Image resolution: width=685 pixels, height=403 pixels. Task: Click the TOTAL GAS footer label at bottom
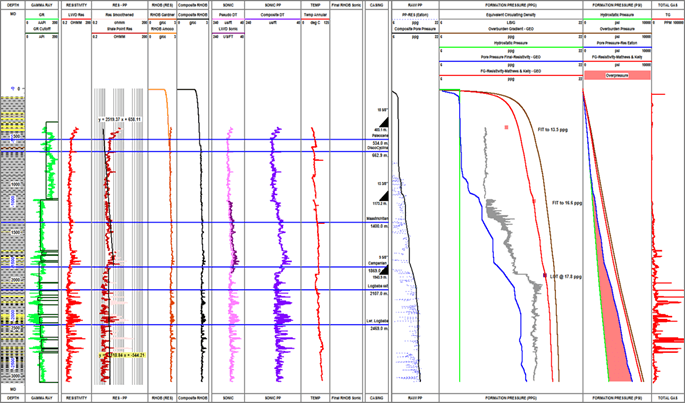point(668,398)
